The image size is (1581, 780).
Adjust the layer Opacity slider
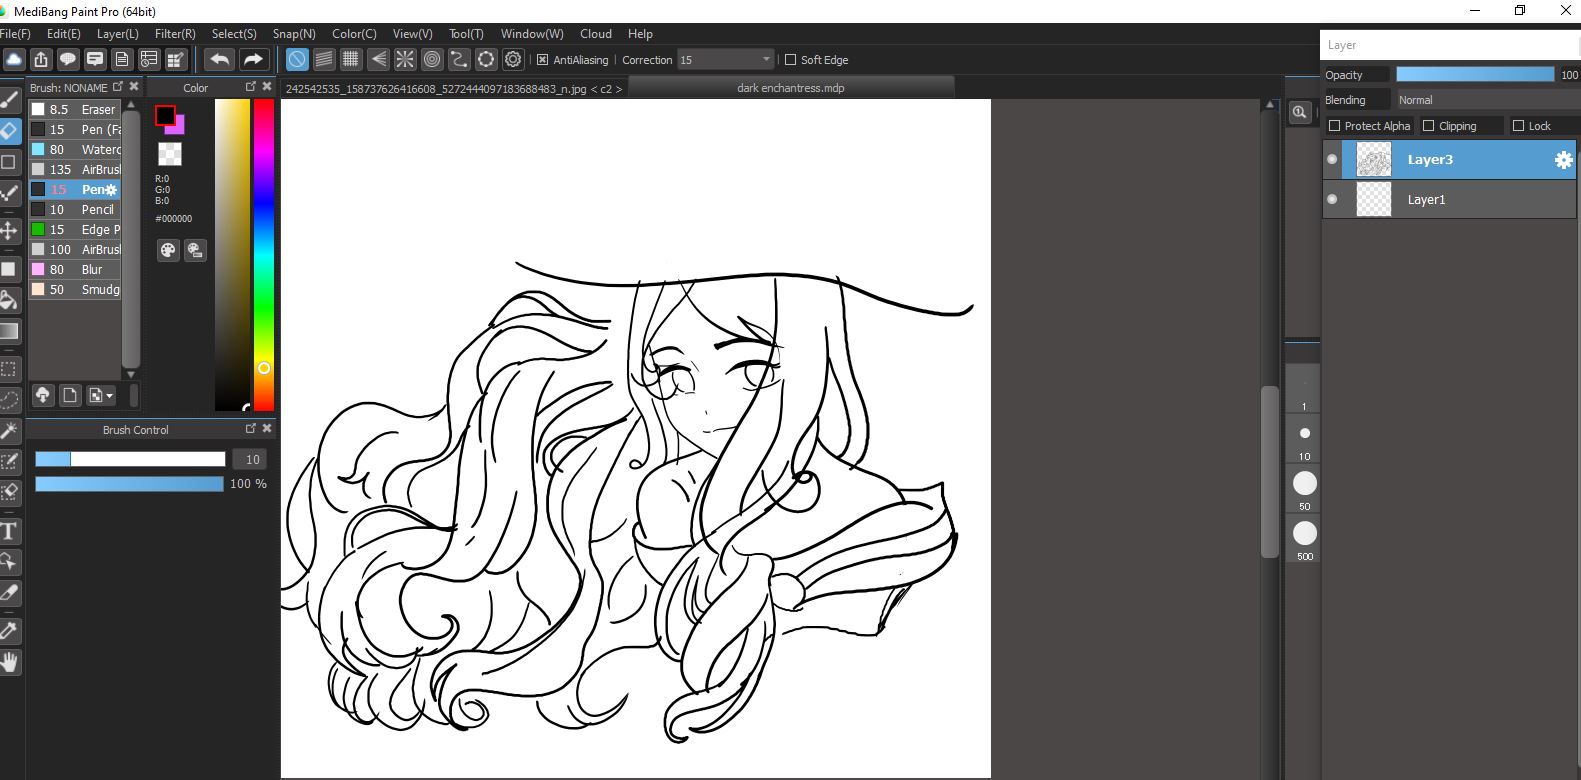pyautogui.click(x=1475, y=75)
